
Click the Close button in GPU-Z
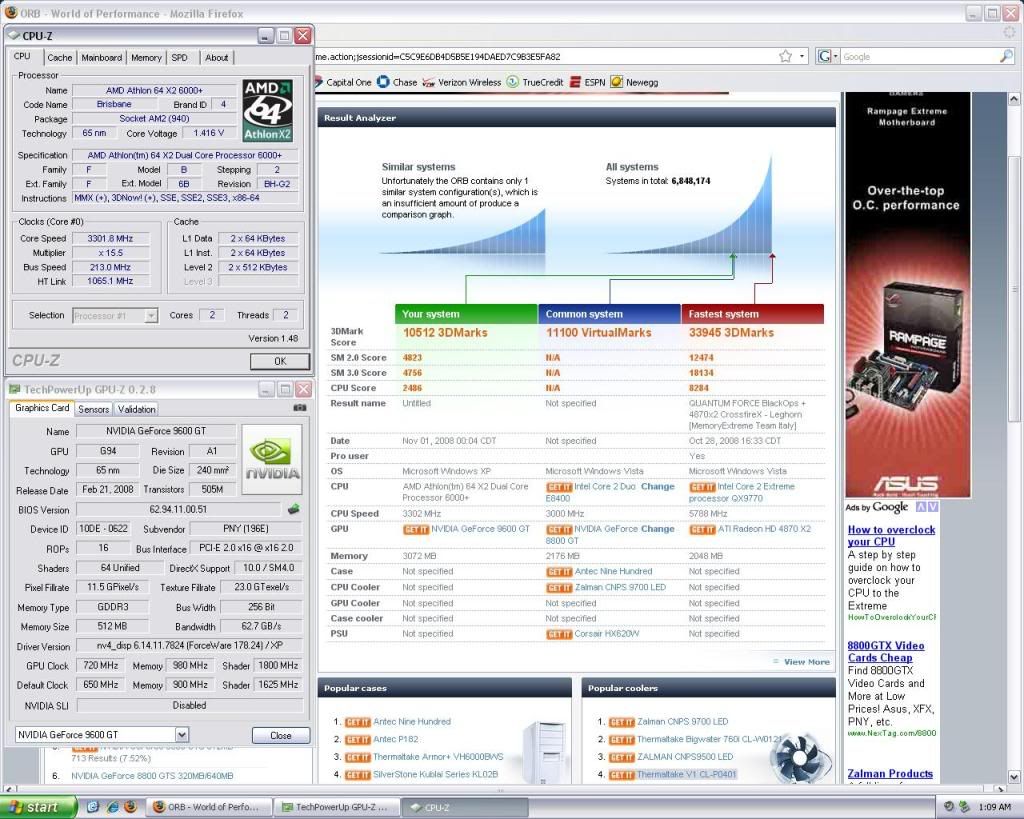(281, 735)
